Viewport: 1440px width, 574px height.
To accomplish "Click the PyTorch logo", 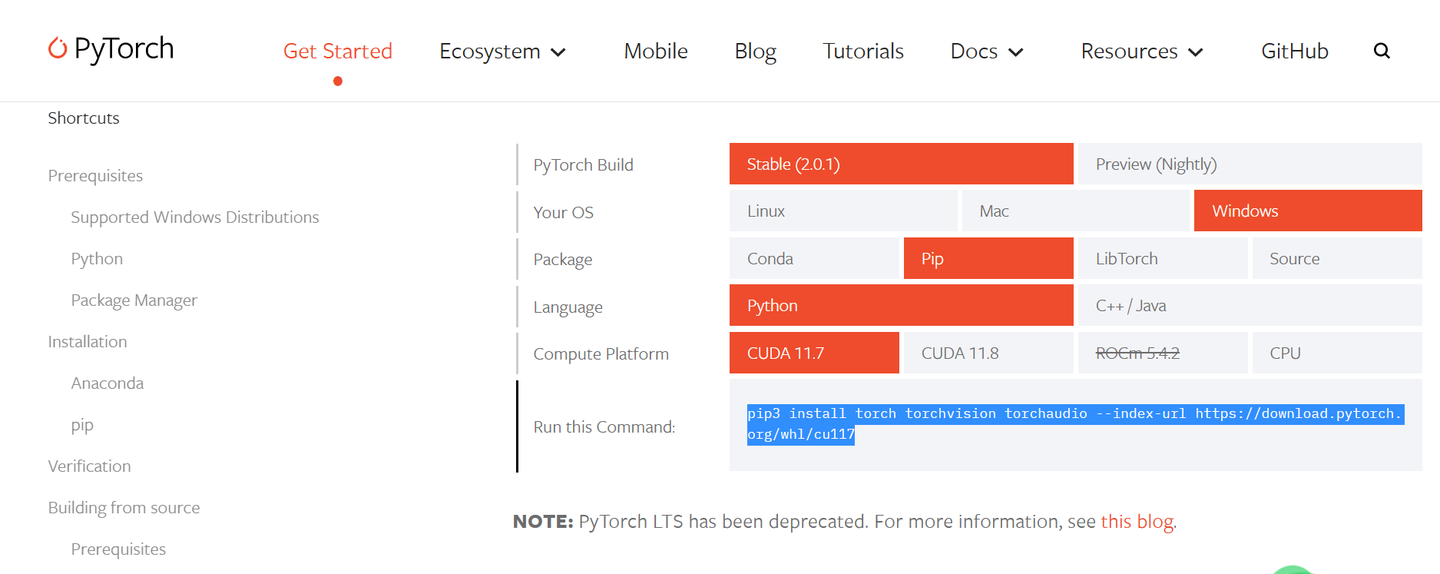I will point(111,49).
